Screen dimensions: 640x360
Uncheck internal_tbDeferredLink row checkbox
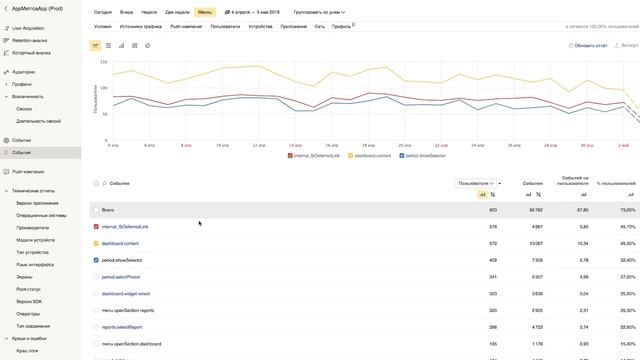(96, 227)
